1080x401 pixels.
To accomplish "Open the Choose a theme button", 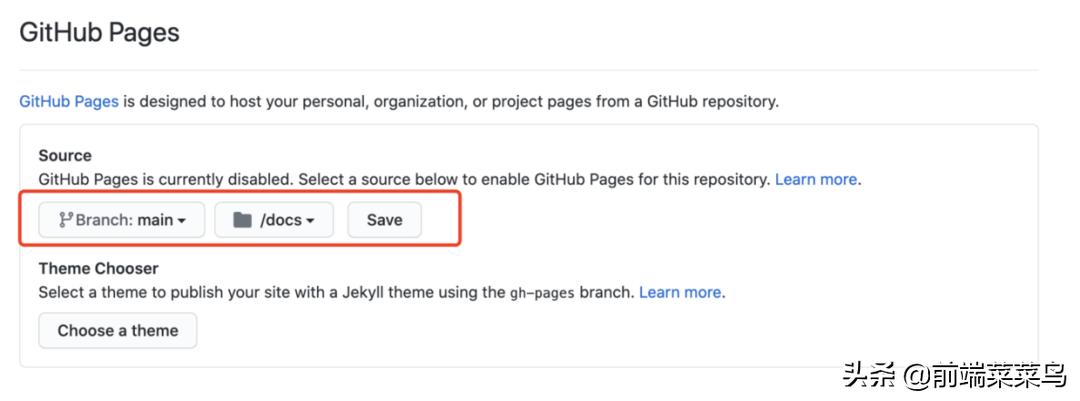I will pyautogui.click(x=118, y=330).
